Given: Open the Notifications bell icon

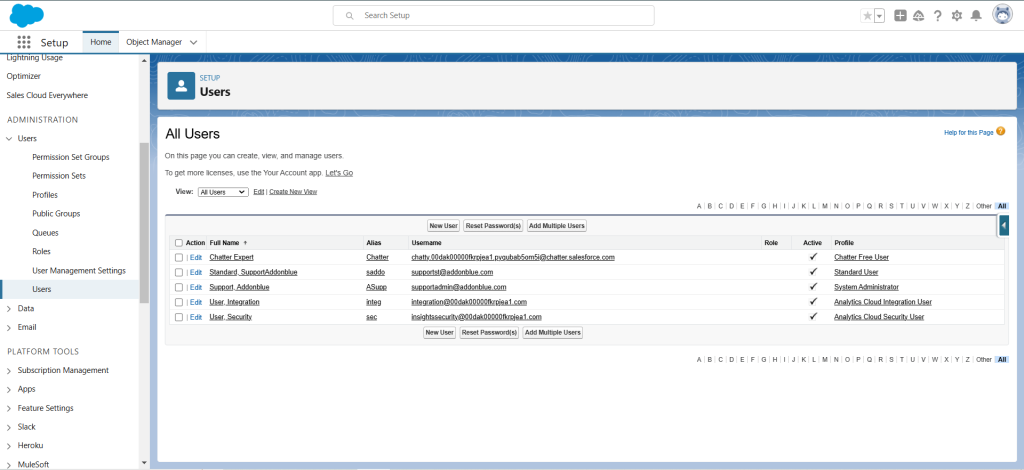Looking at the screenshot, I should point(976,16).
